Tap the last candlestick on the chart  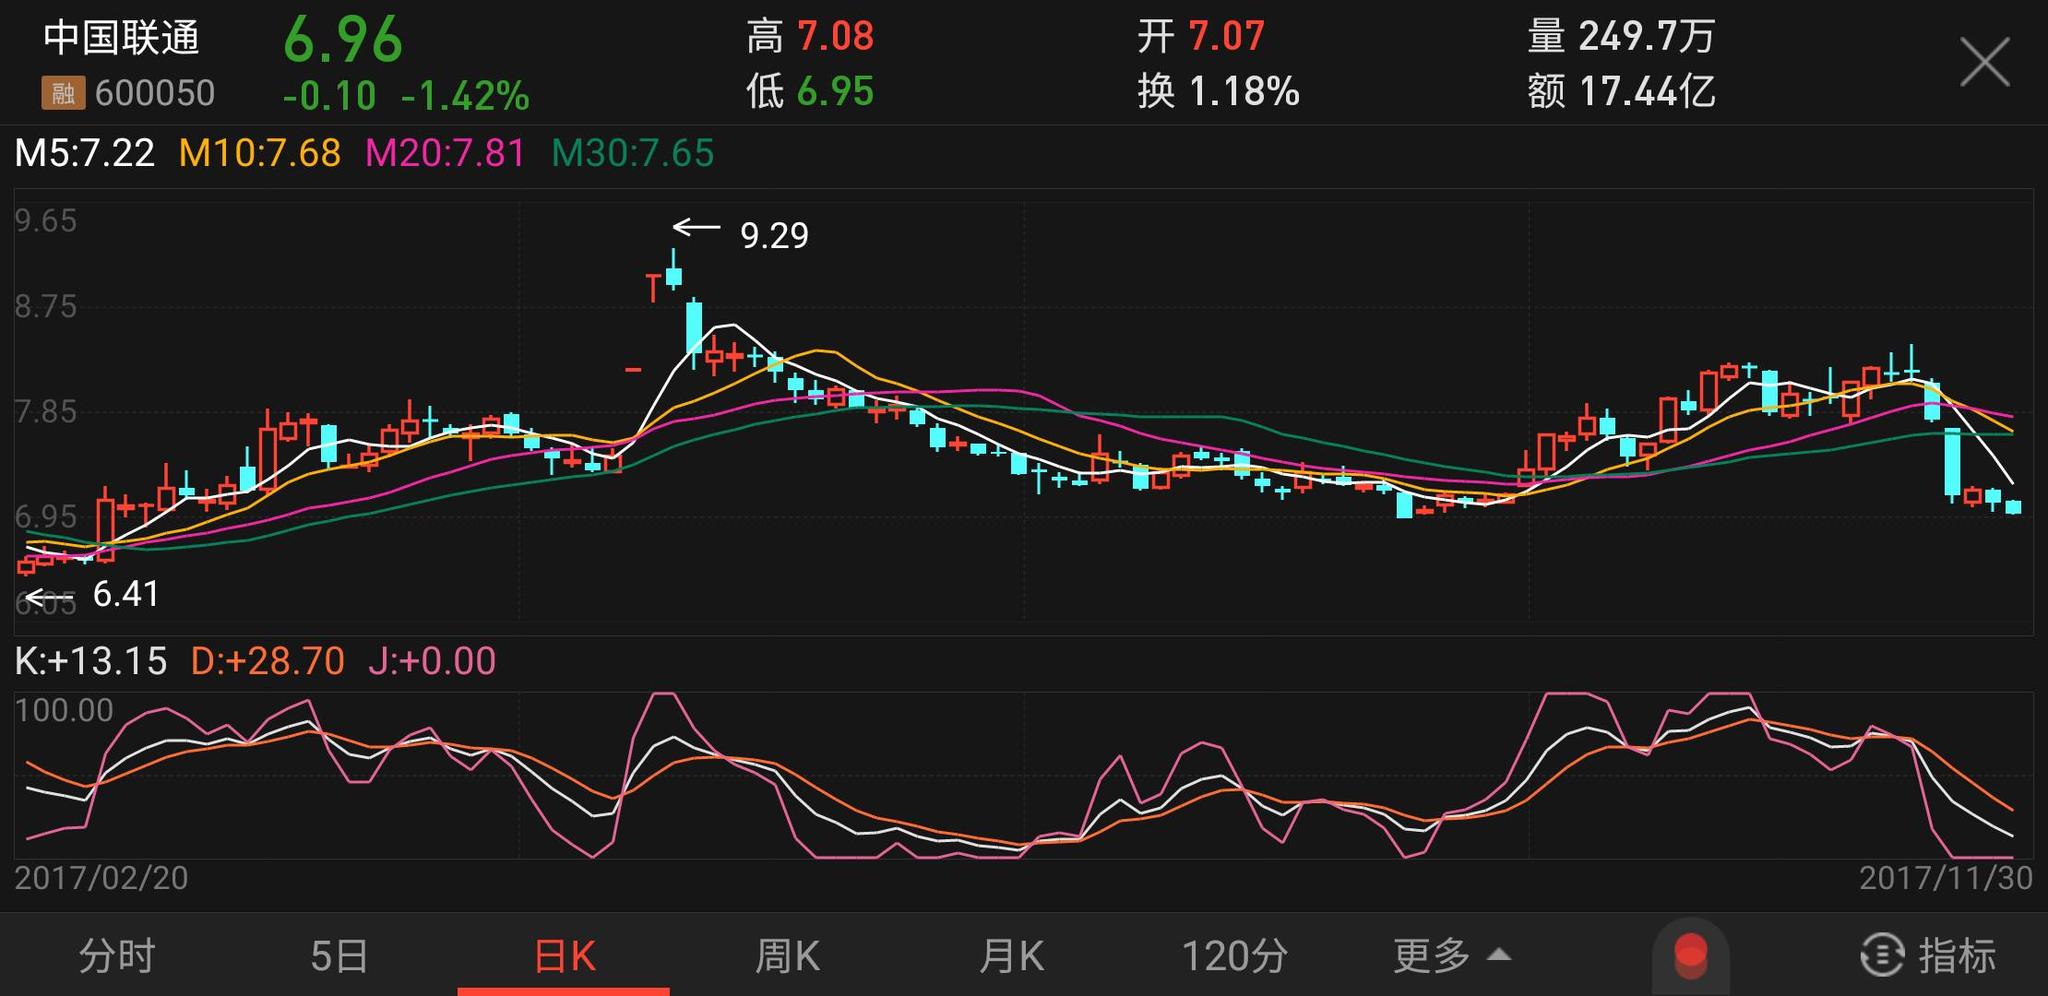(2013, 507)
